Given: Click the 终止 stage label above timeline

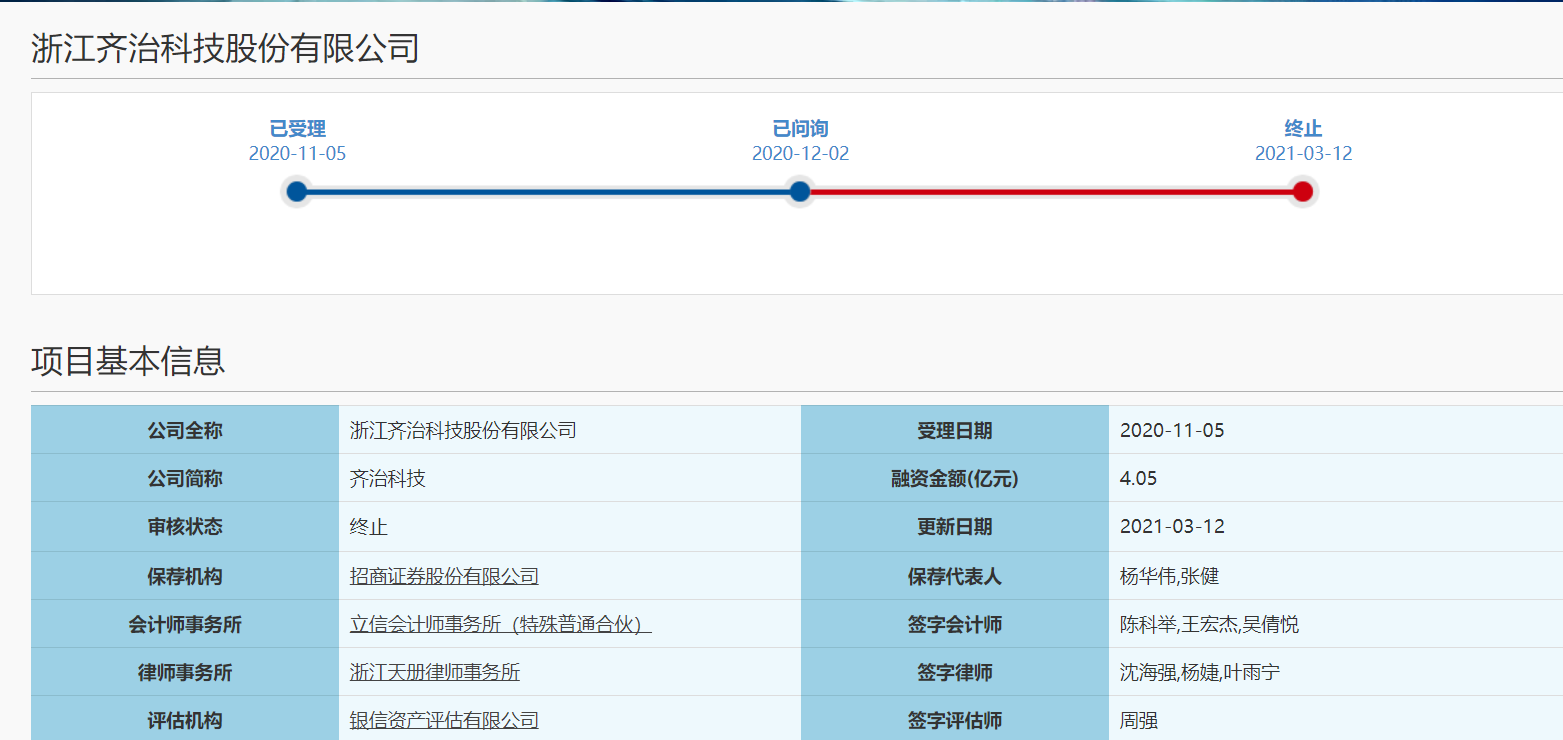Looking at the screenshot, I should pyautogui.click(x=1304, y=129).
